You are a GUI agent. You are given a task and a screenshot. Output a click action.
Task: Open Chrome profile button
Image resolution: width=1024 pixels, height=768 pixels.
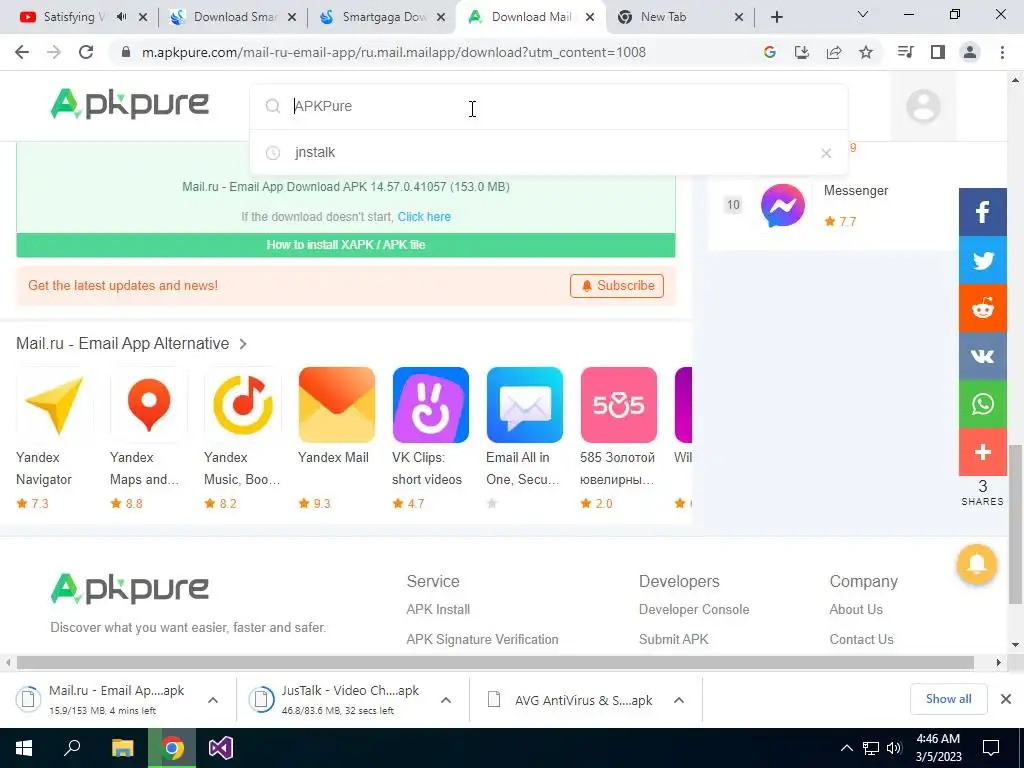click(970, 52)
